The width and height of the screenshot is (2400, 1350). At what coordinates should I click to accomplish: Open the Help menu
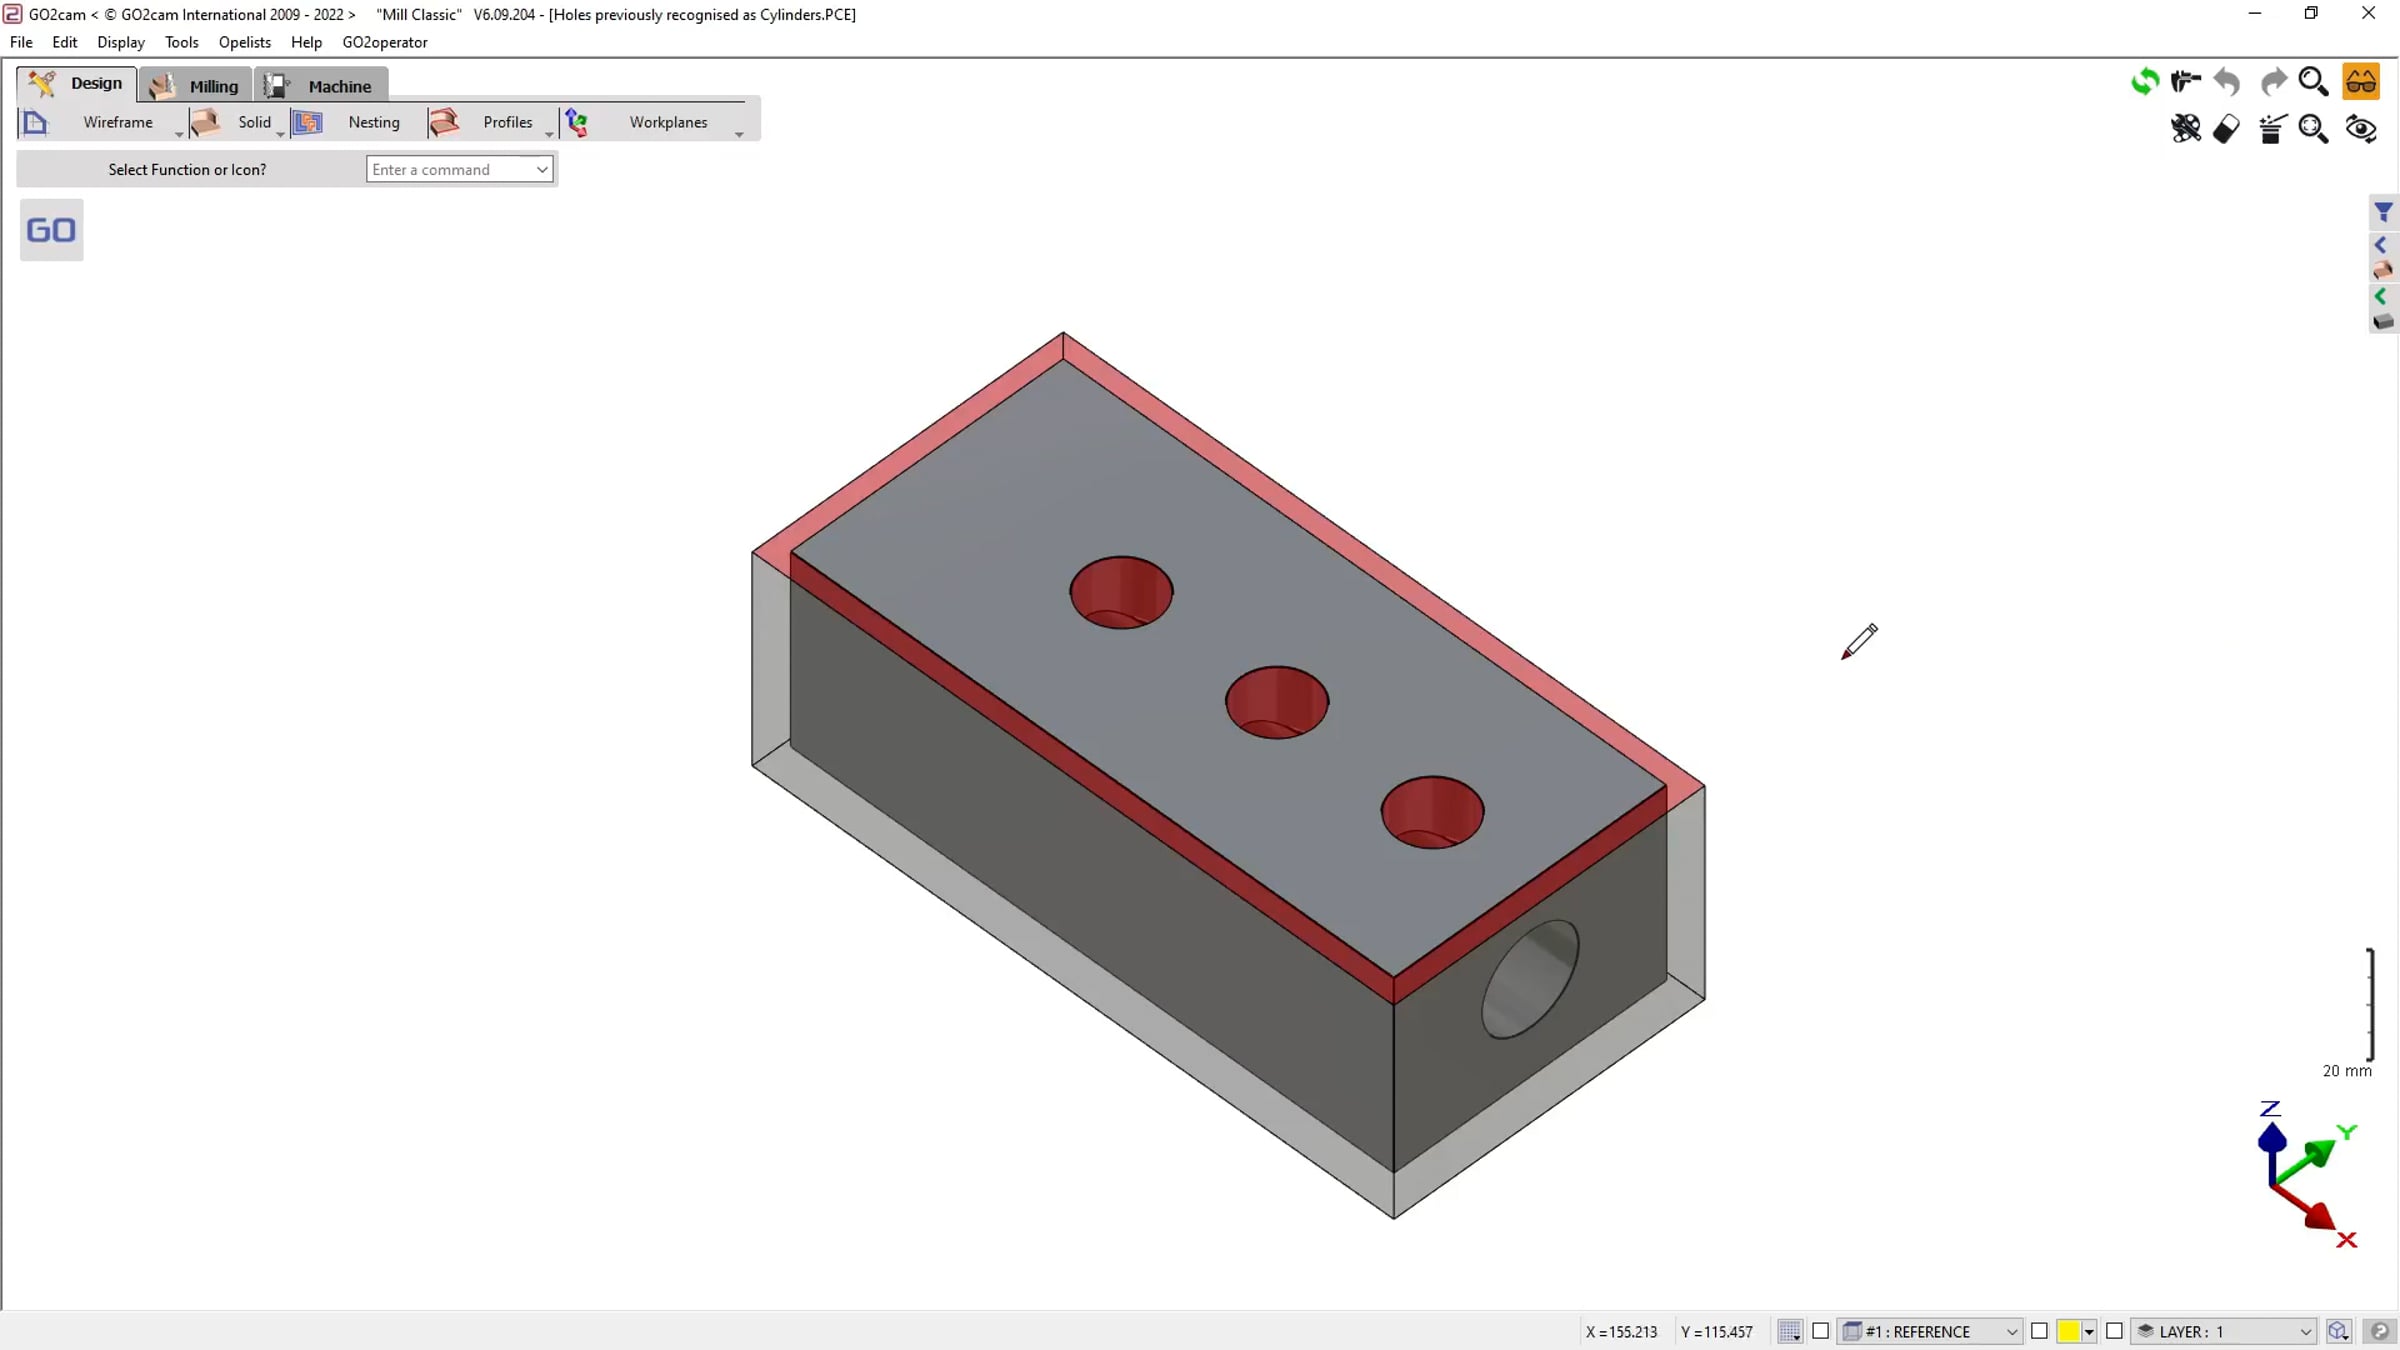point(306,42)
